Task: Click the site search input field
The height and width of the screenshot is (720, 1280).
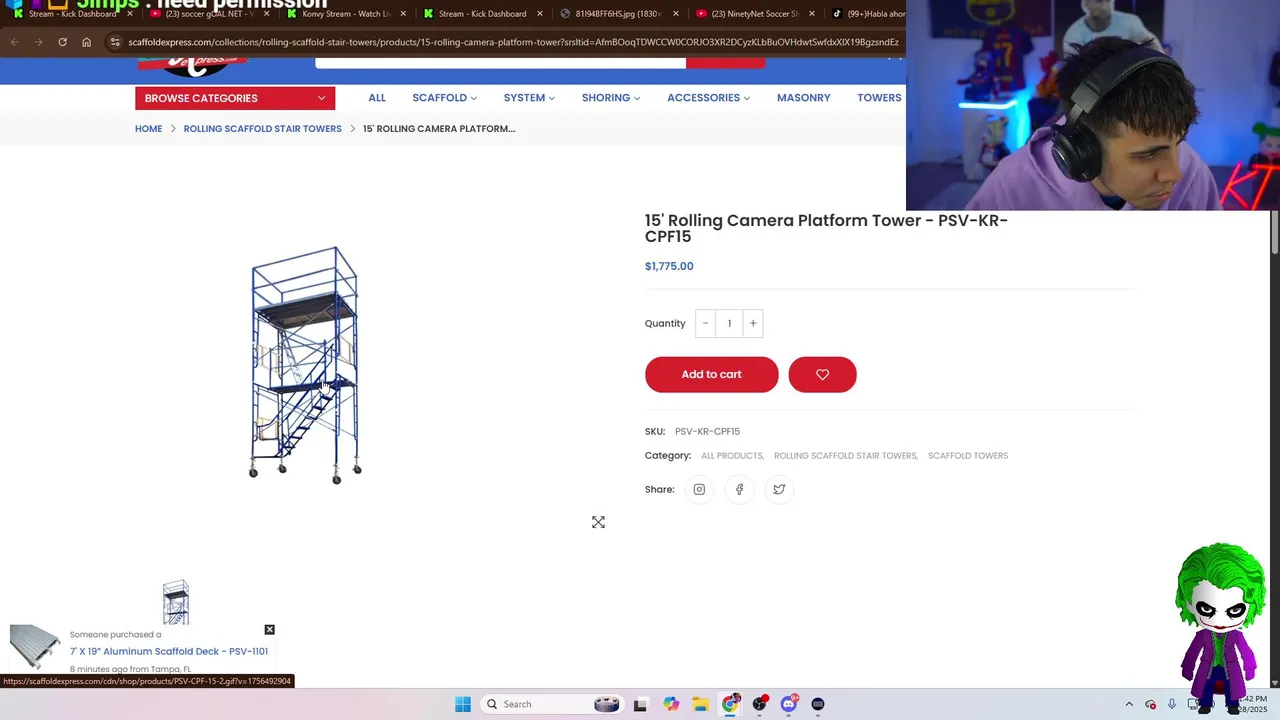Action: (x=500, y=61)
